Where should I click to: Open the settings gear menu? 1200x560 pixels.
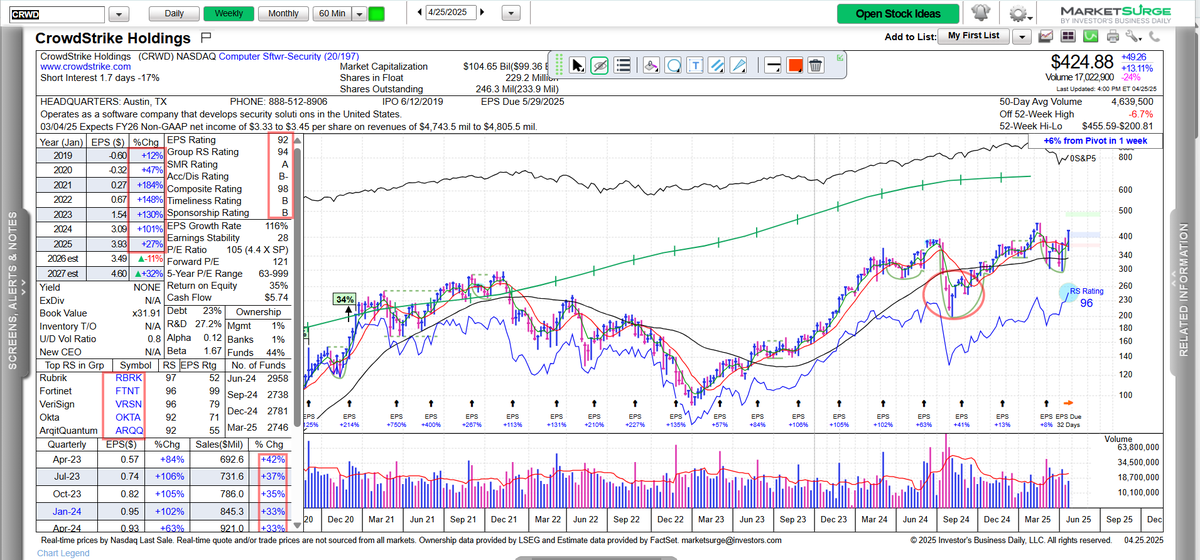tap(1017, 14)
